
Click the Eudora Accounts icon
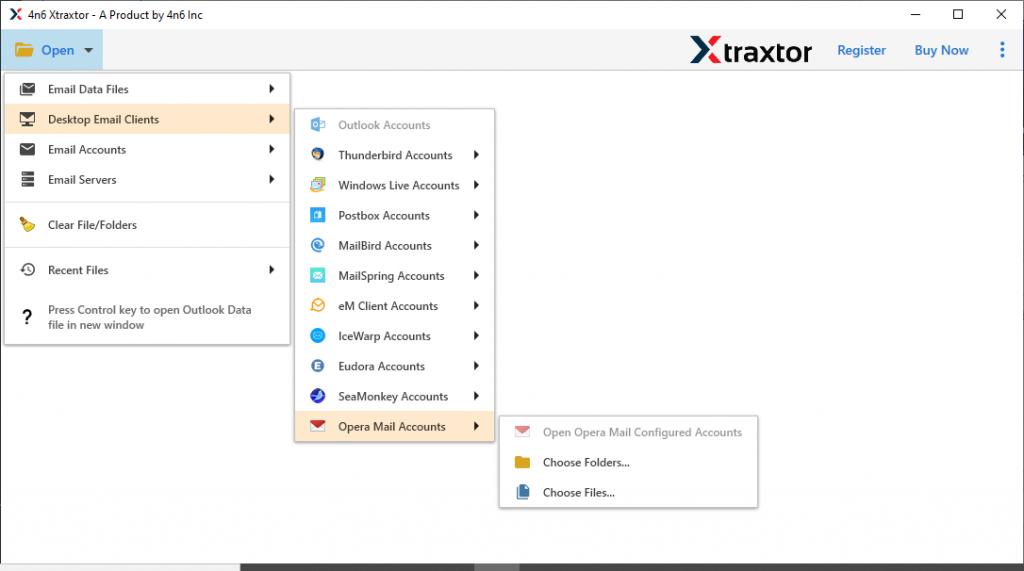pyautogui.click(x=318, y=366)
